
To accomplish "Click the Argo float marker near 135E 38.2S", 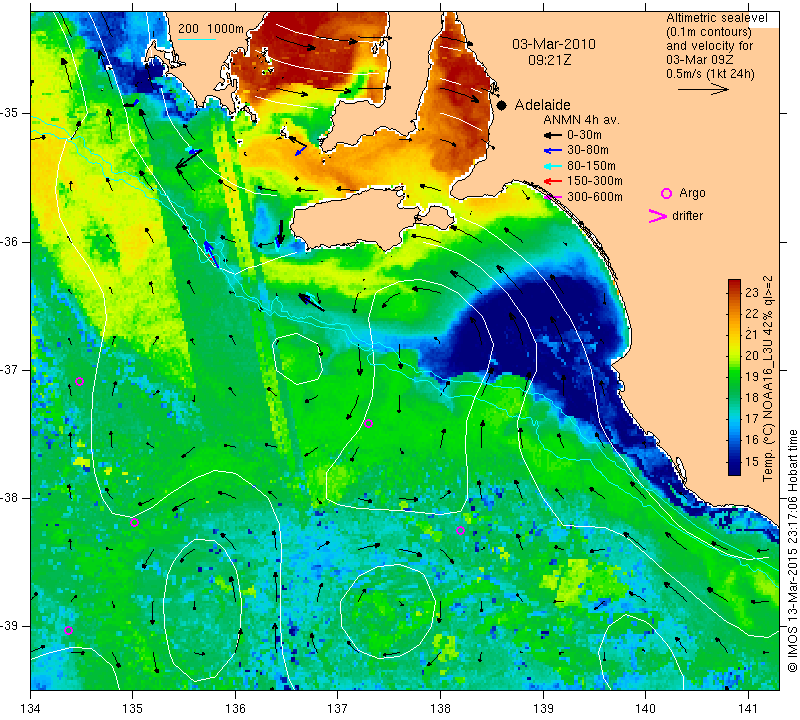I will pos(135,522).
